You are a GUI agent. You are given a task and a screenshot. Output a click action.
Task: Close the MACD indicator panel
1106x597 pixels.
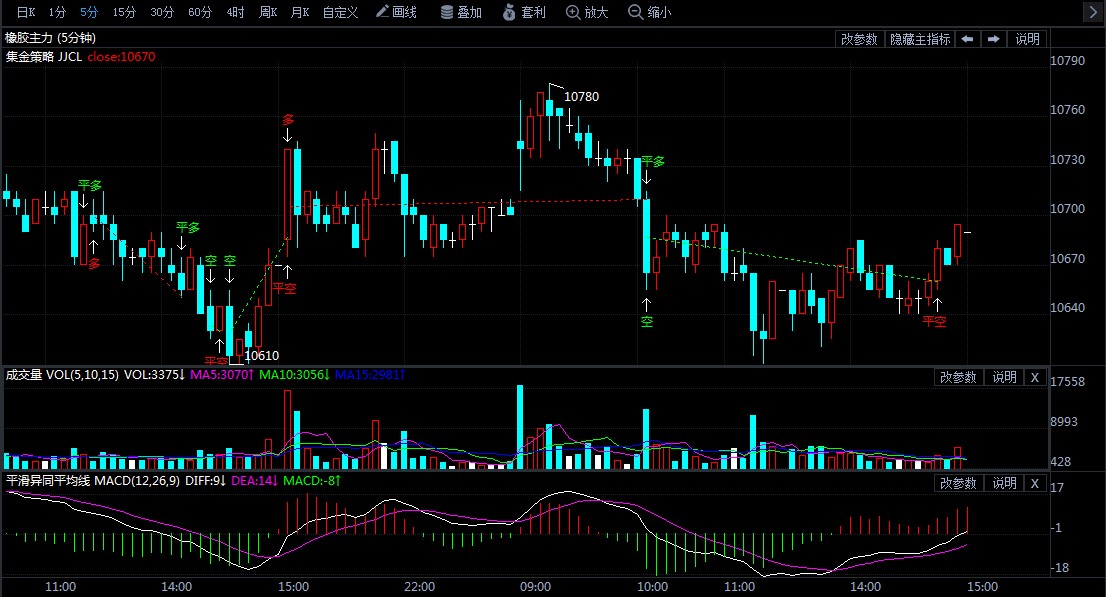click(1035, 483)
